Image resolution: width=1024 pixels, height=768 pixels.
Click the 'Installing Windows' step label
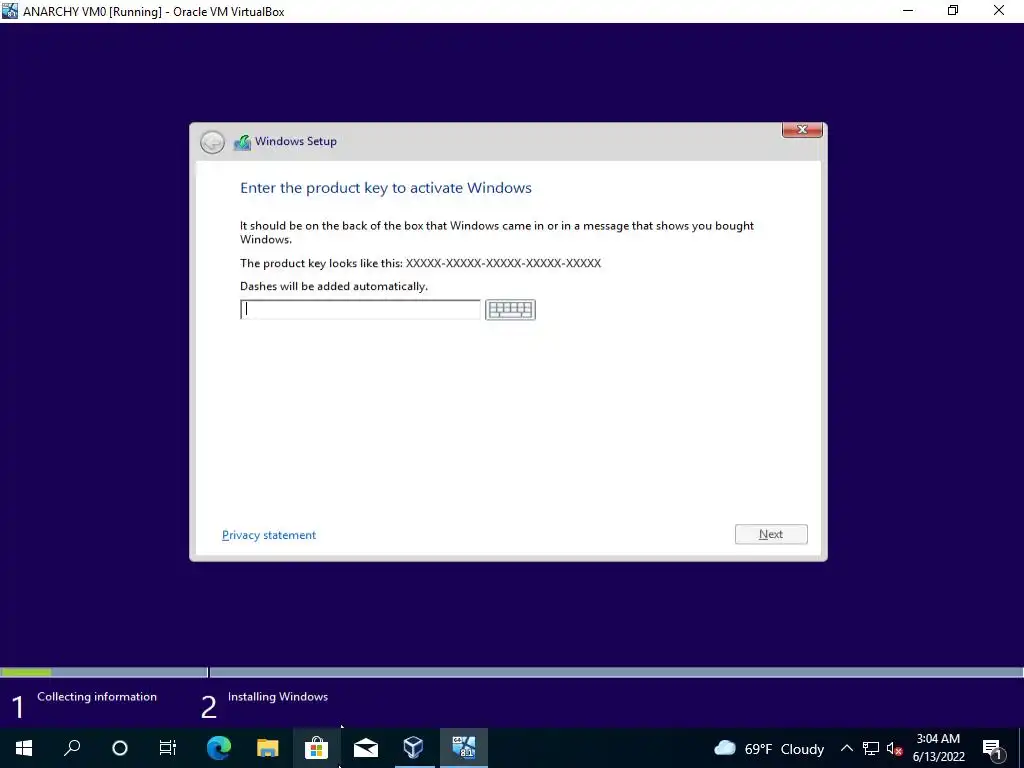[278, 697]
